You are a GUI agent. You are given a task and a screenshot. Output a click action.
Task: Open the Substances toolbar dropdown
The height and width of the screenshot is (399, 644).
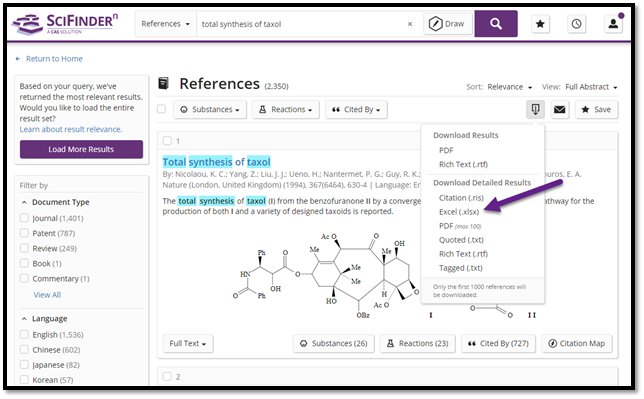pyautogui.click(x=210, y=110)
